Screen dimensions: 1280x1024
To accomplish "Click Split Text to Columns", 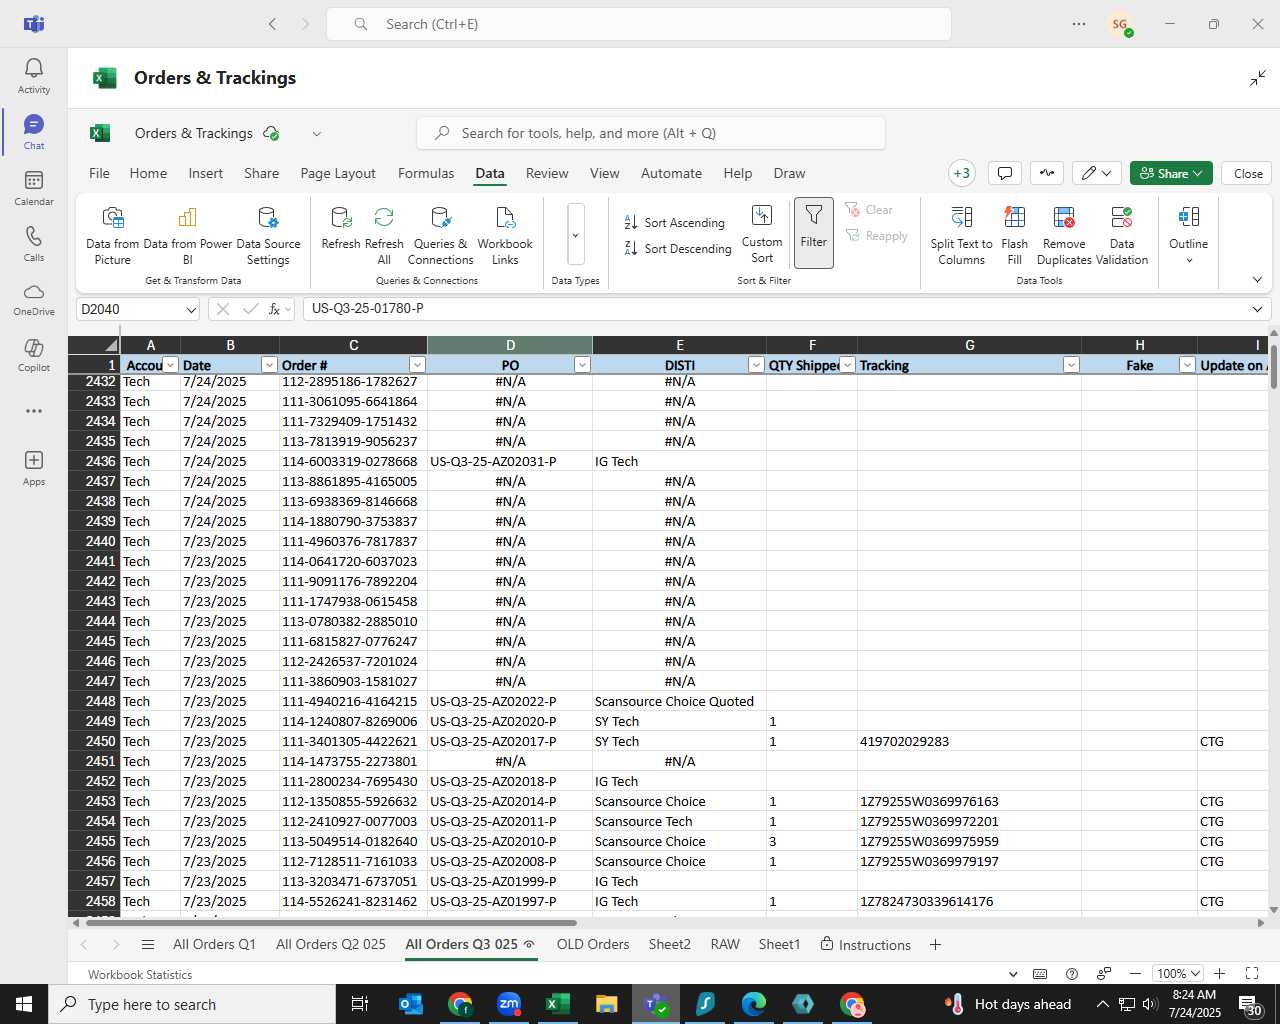I will pos(961,235).
